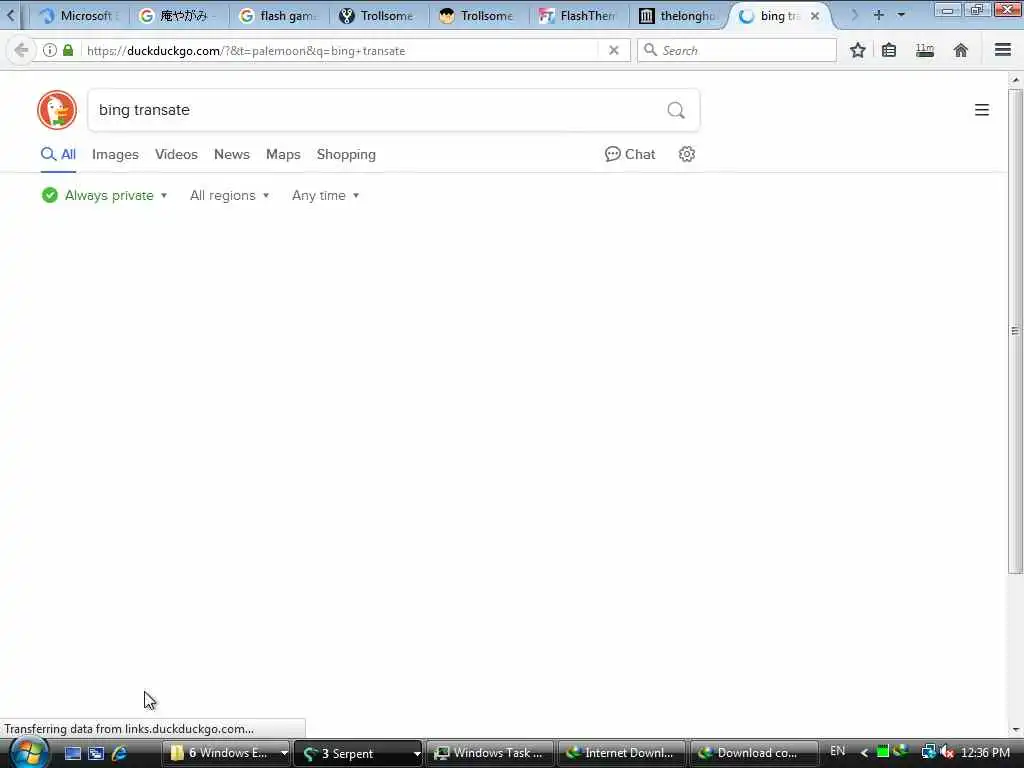Expand the All regions dropdown

click(229, 195)
